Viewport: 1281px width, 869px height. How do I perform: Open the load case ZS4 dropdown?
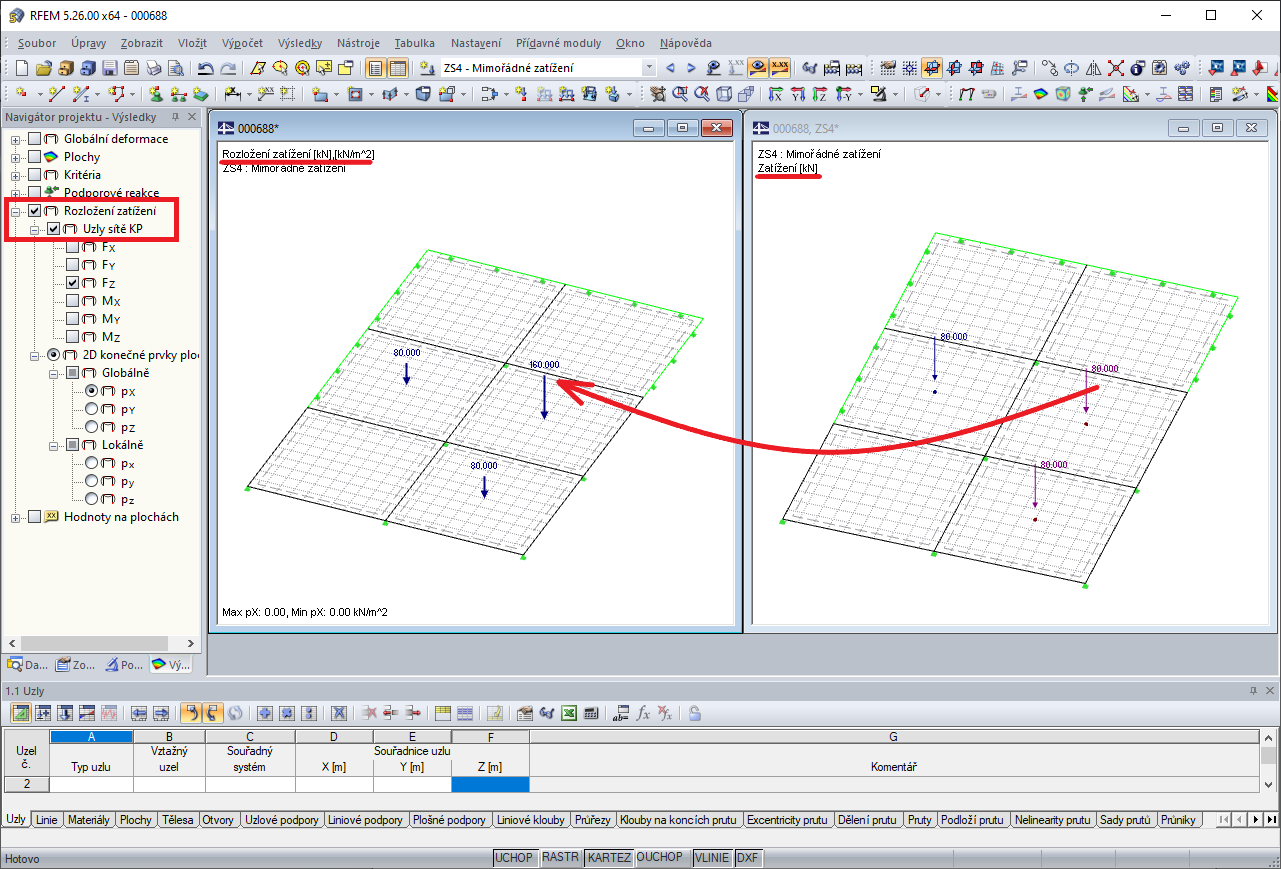click(x=649, y=68)
